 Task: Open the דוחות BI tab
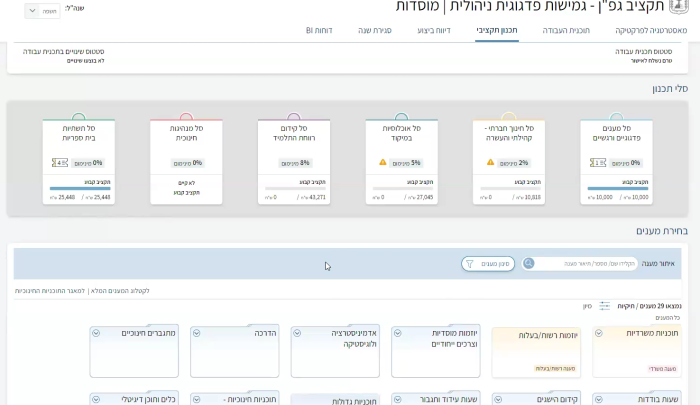[x=319, y=30]
